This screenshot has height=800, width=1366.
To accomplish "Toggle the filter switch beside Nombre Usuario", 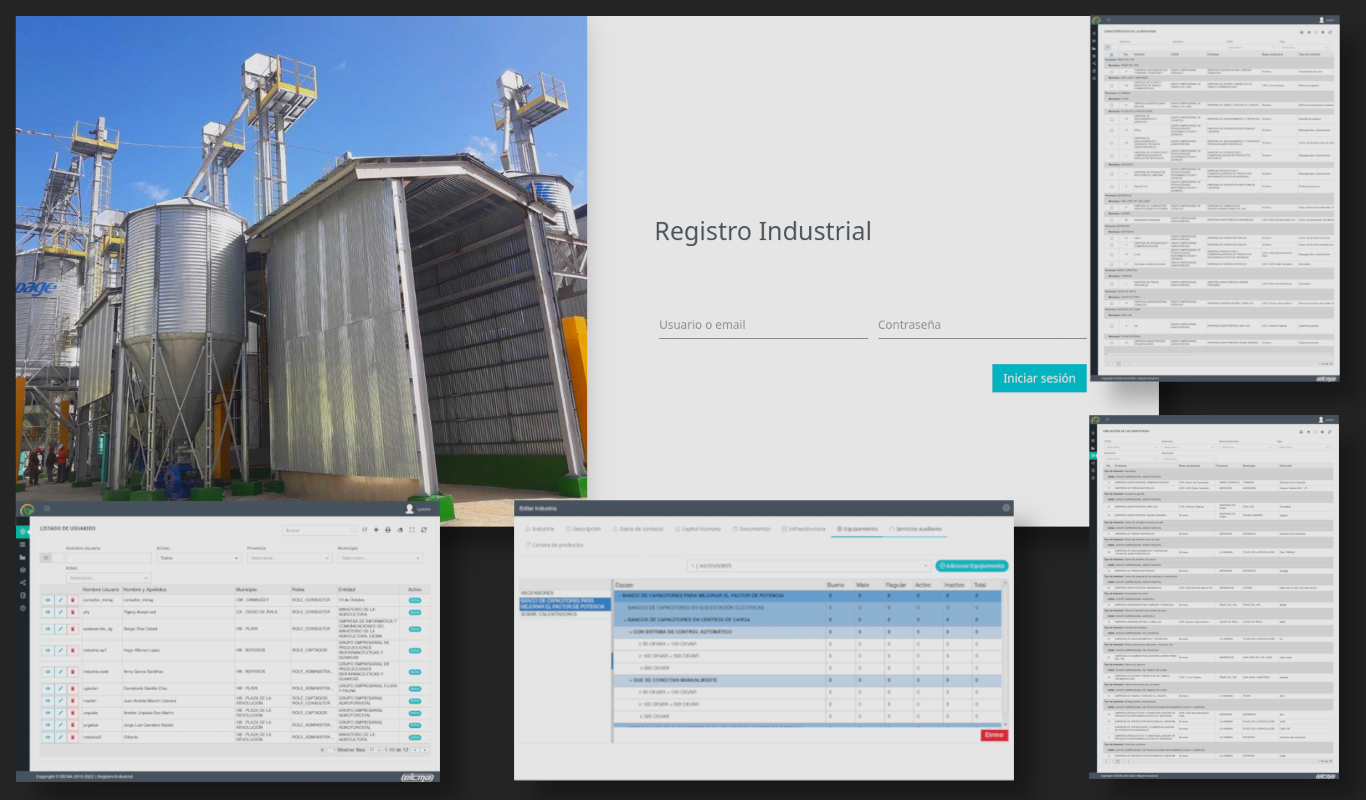I will (x=46, y=558).
